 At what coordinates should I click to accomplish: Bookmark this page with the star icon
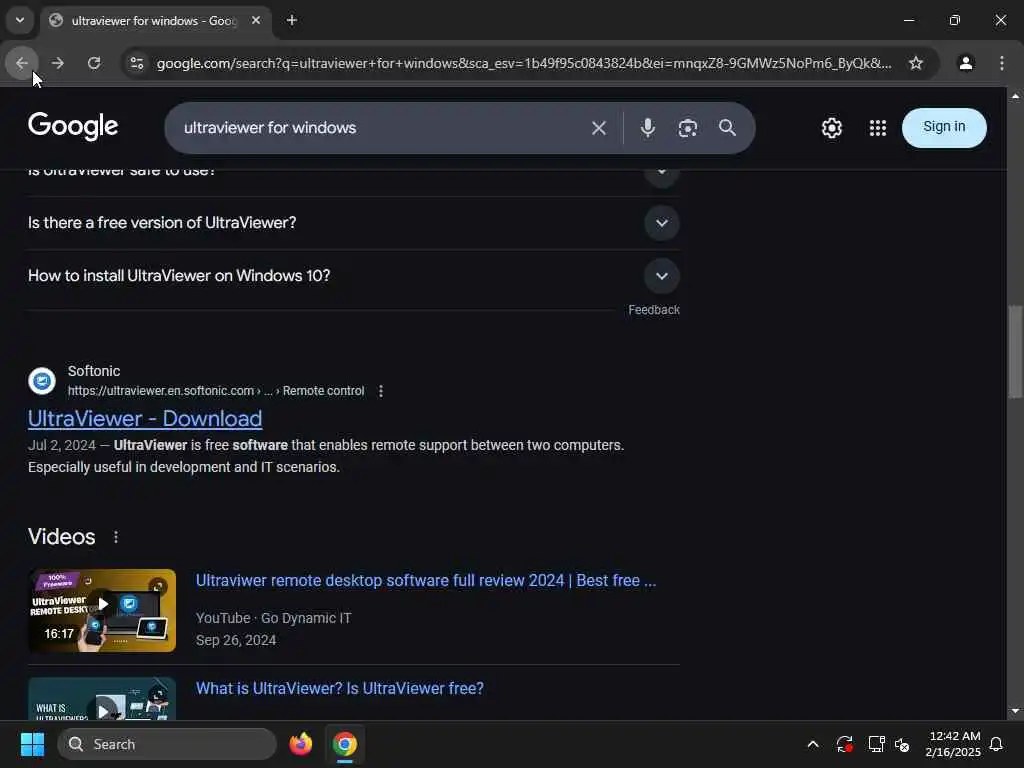916,63
